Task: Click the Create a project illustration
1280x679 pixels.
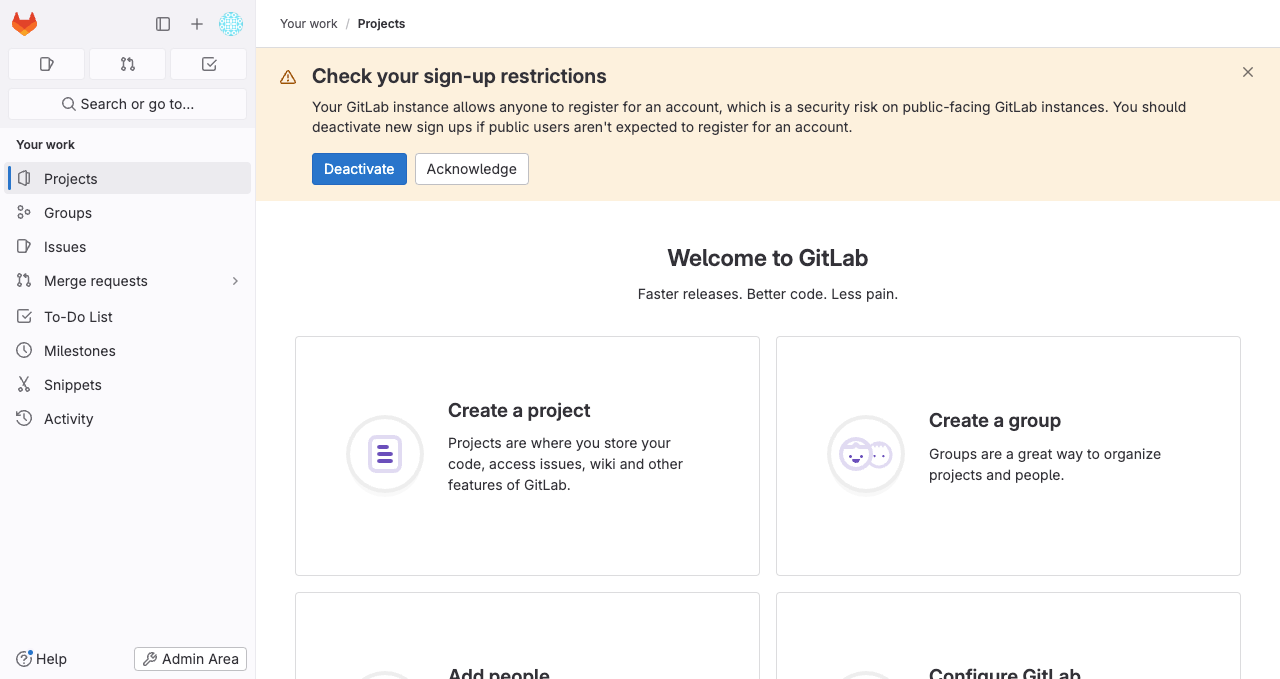Action: 385,454
